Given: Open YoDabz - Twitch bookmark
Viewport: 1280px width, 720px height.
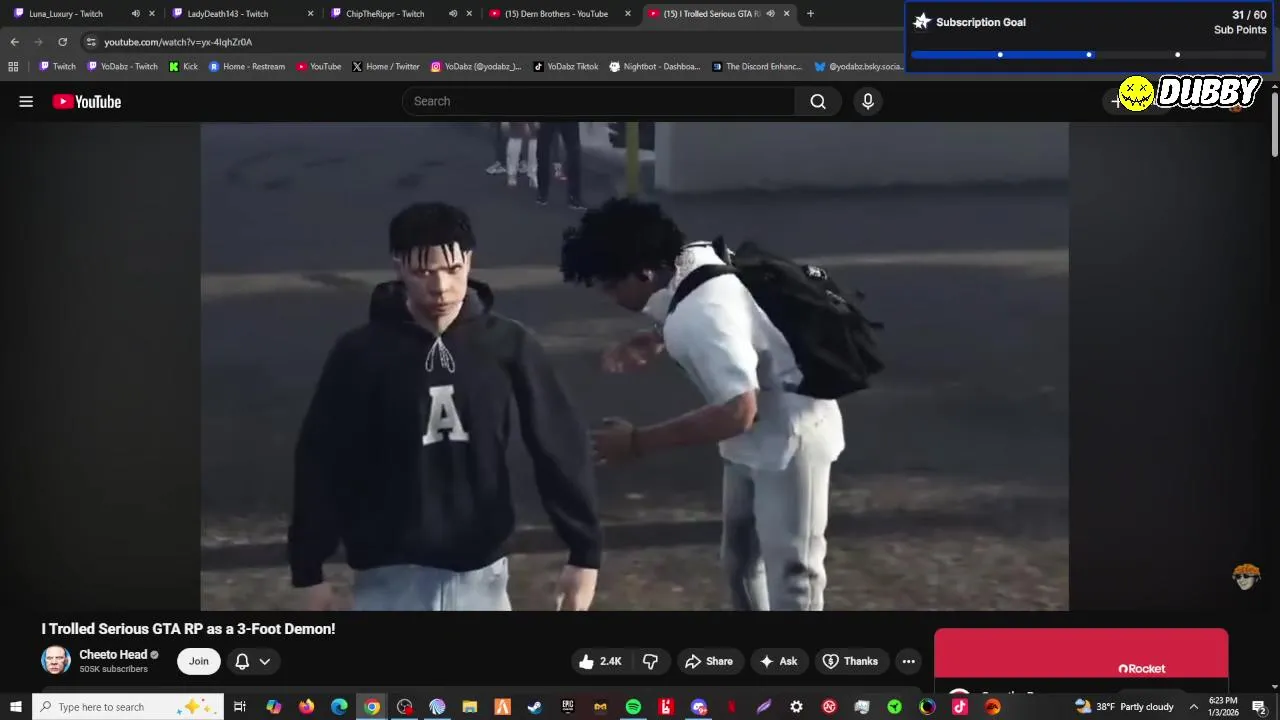Looking at the screenshot, I should pos(123,67).
